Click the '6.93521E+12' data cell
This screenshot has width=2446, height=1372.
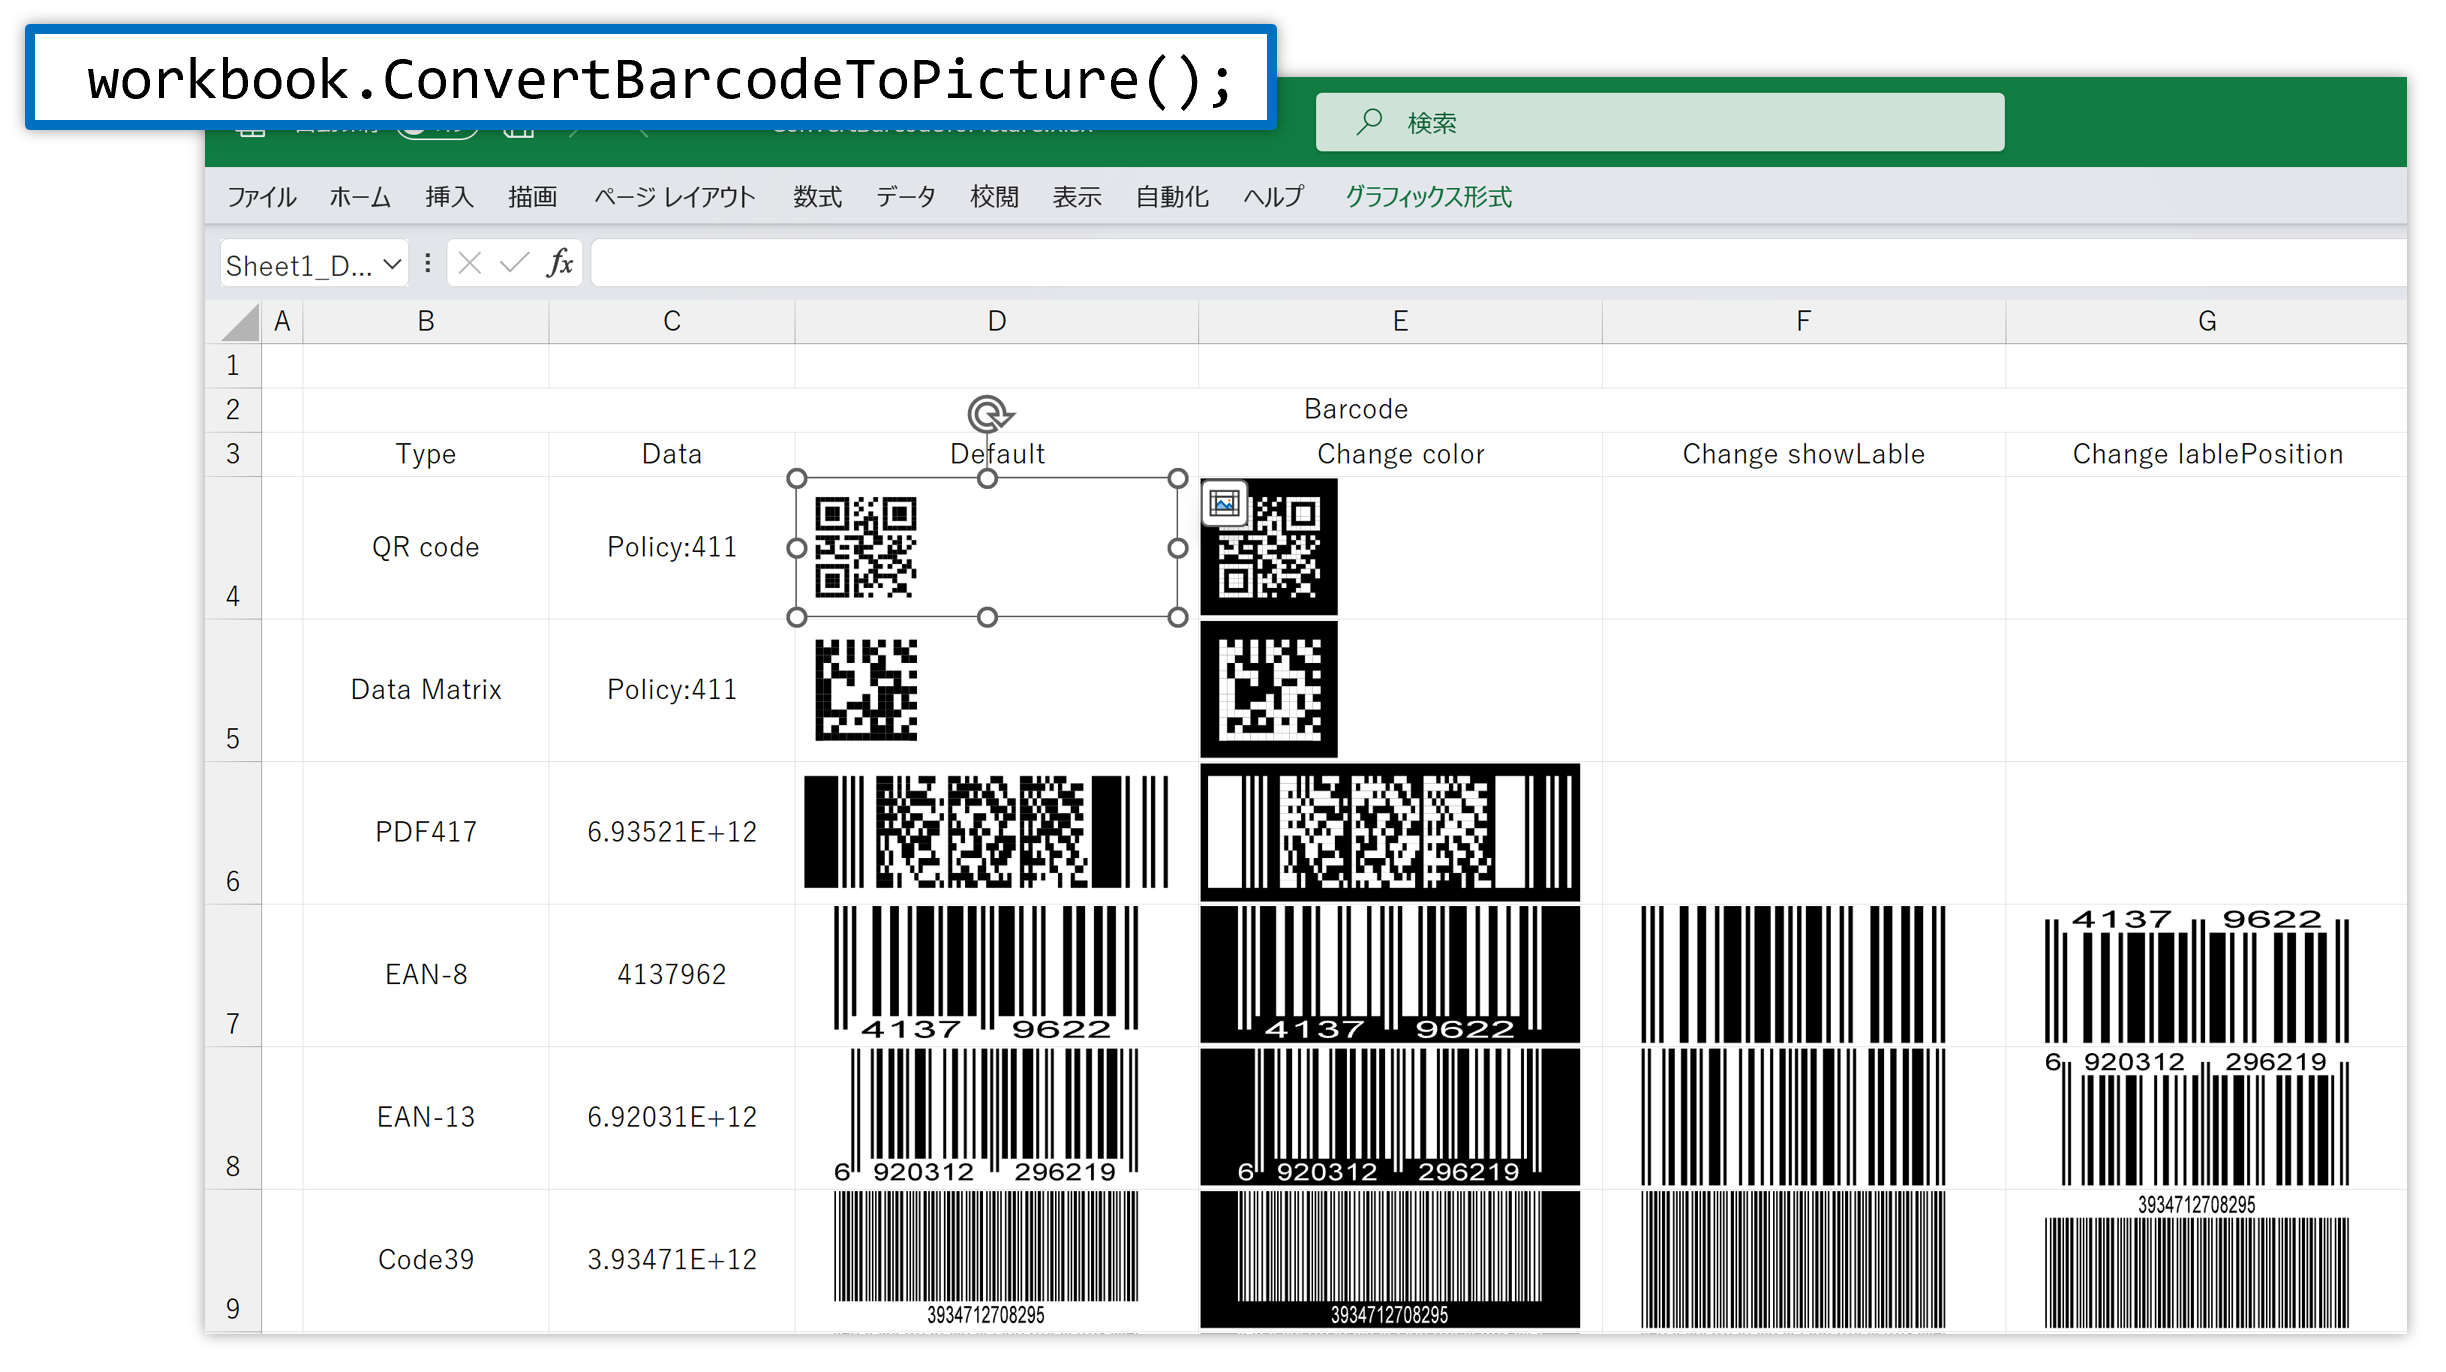672,832
